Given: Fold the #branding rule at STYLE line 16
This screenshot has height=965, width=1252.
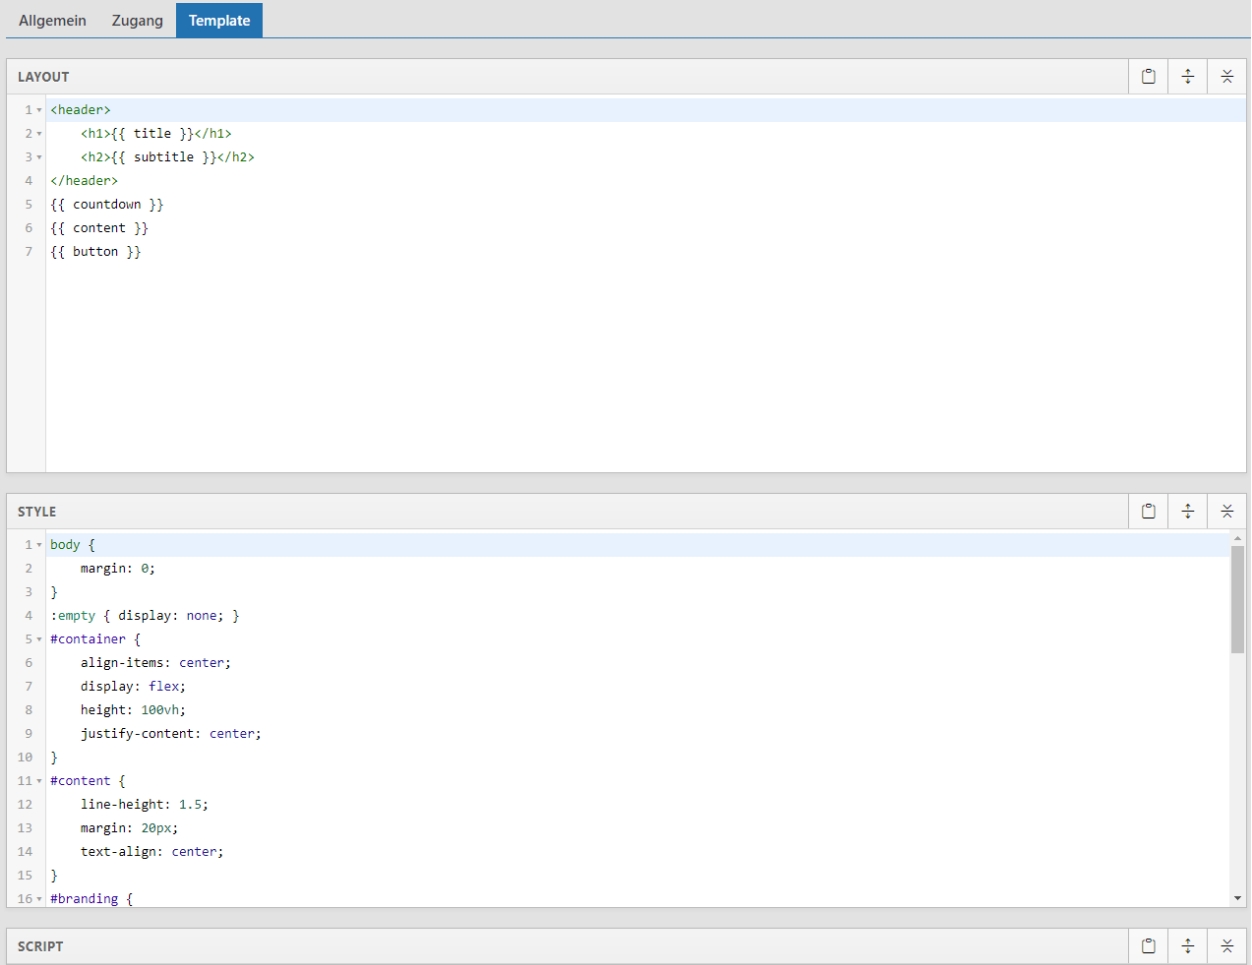Looking at the screenshot, I should pos(40,899).
